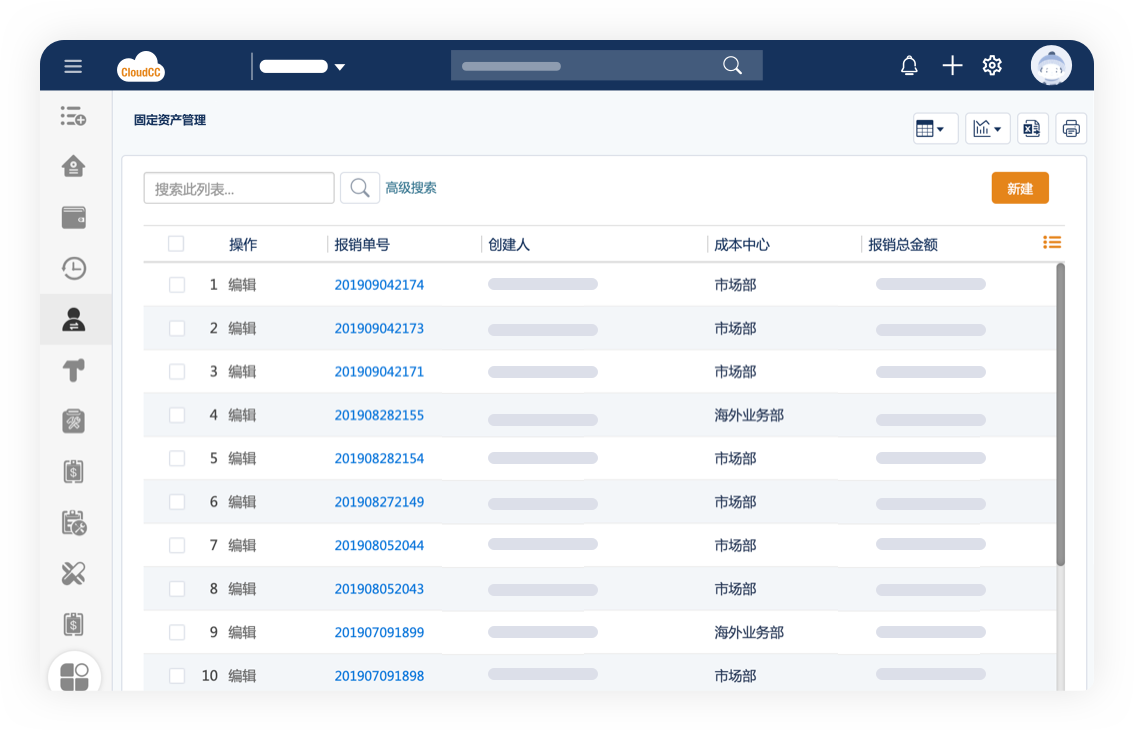Screen dimensions: 1134x730
Task: Open reimbursement record 201909042174
Action: (x=379, y=285)
